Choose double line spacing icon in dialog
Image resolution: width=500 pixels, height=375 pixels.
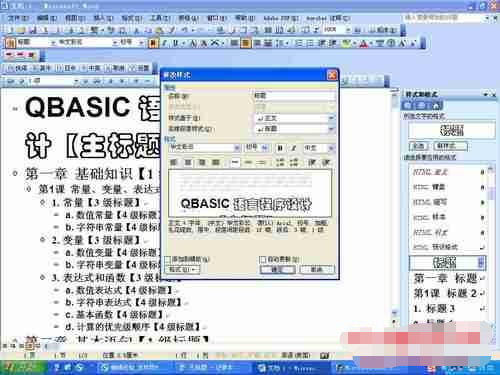[262, 162]
